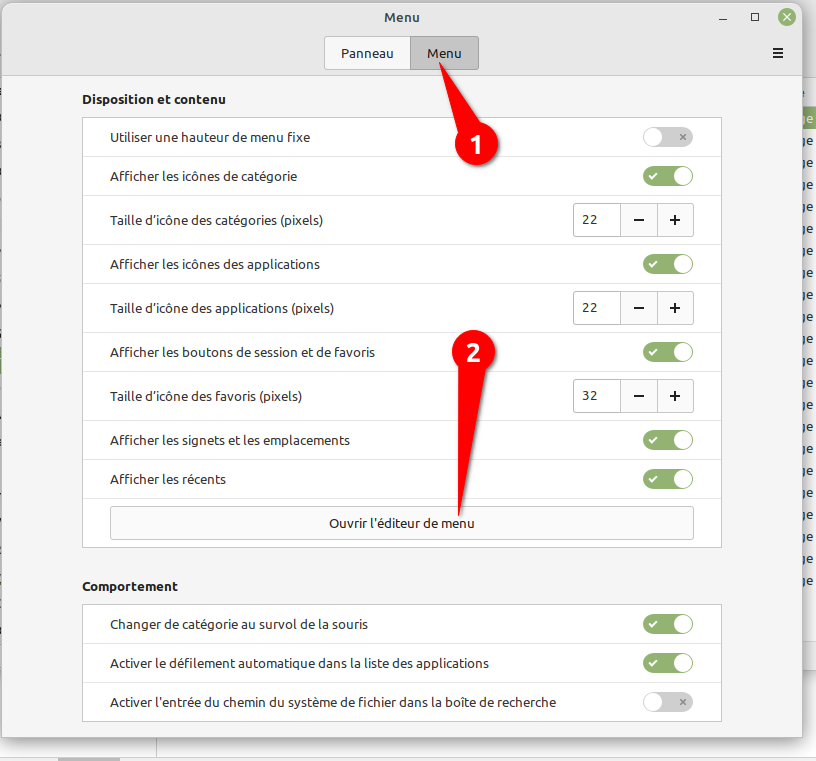This screenshot has width=816, height=761.
Task: Increase favorites icon size with plus
Action: (x=675, y=396)
